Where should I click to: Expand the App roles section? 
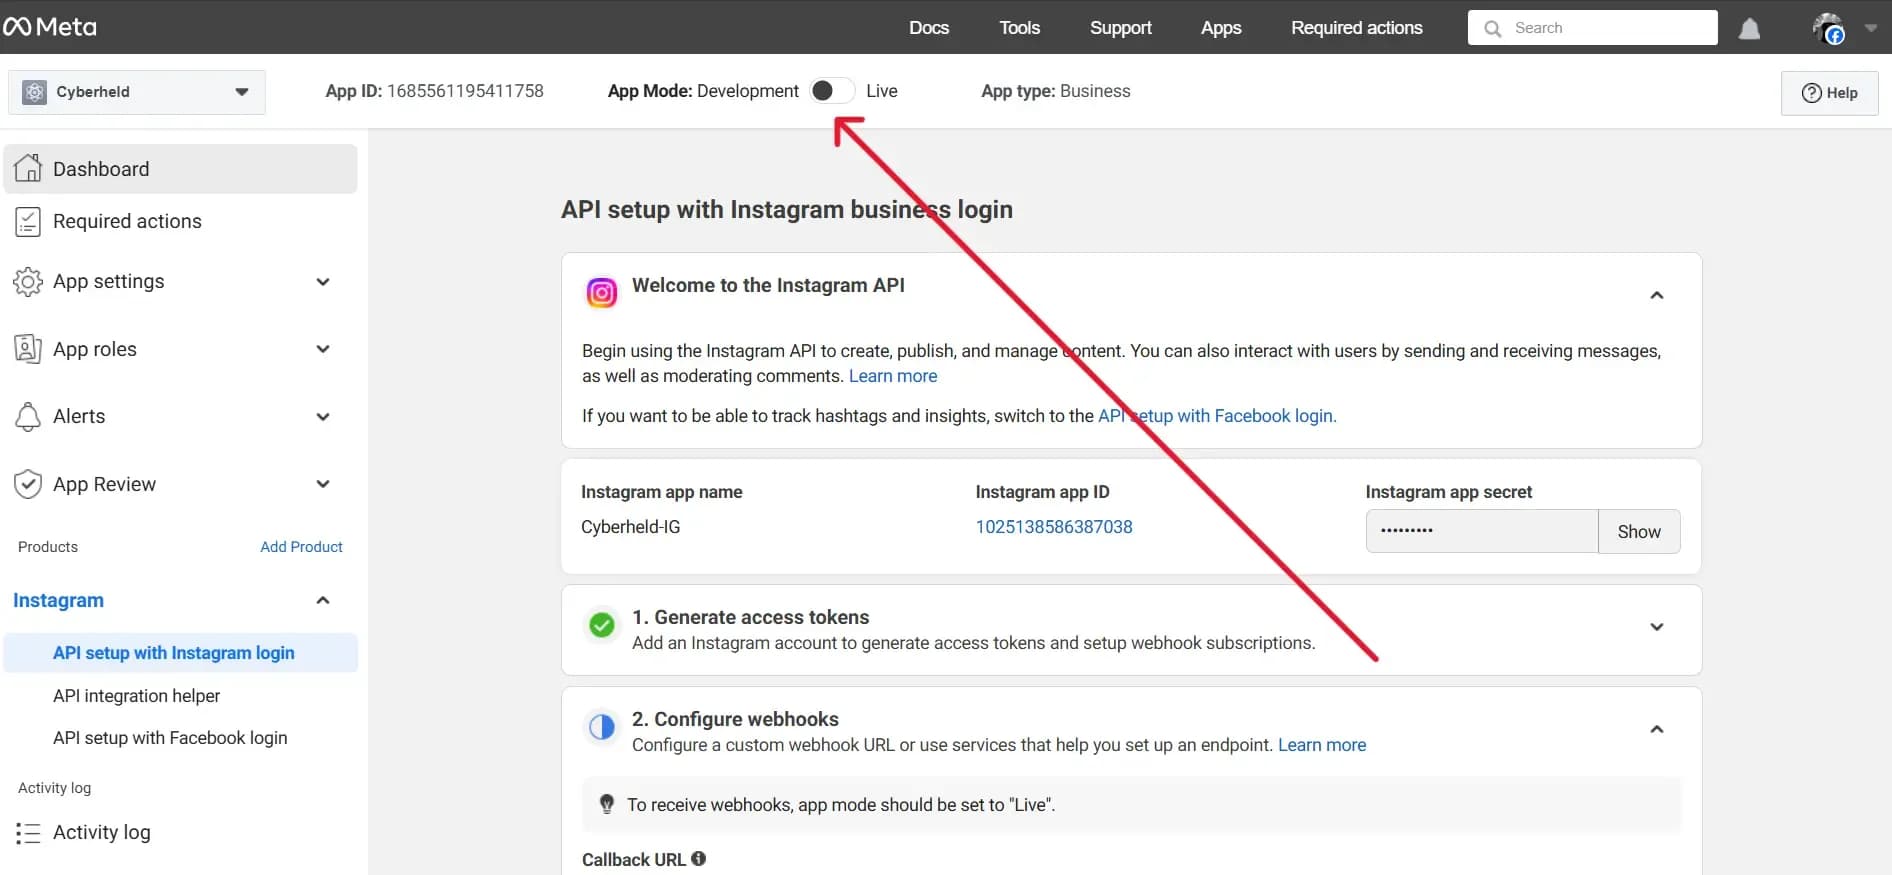(322, 349)
